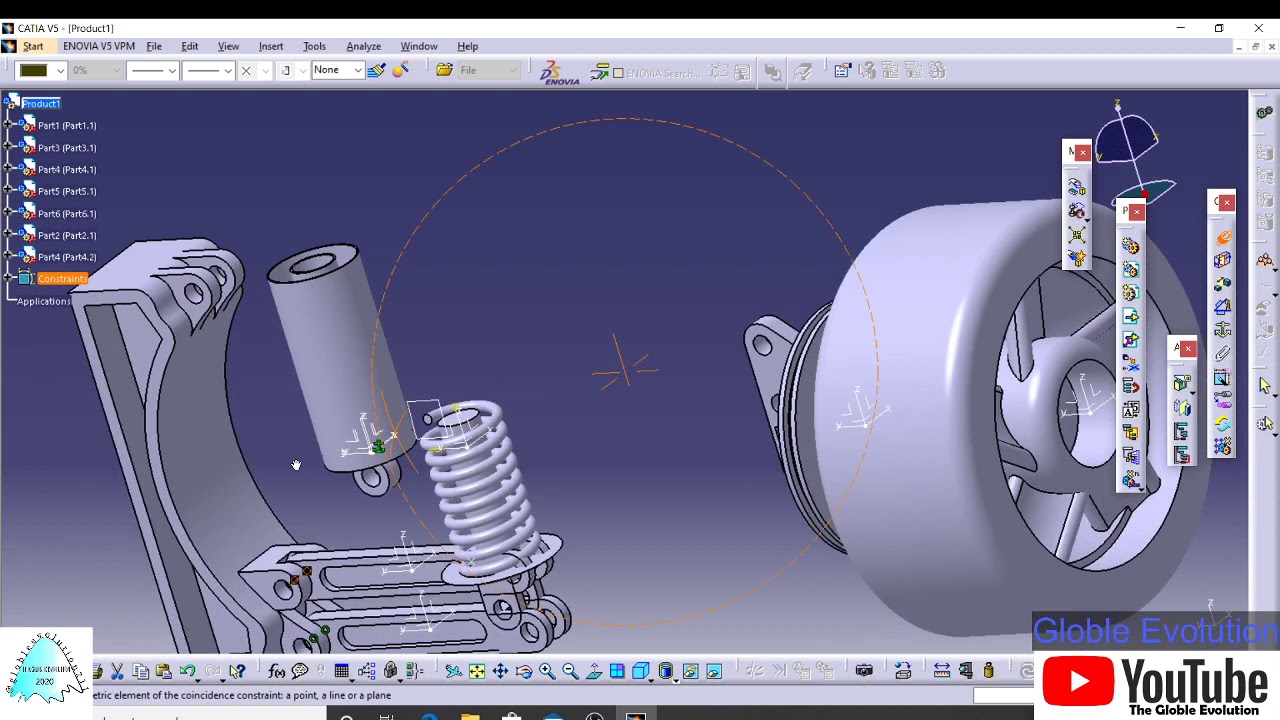Open the File menu
This screenshot has width=1280, height=720.
[x=154, y=46]
